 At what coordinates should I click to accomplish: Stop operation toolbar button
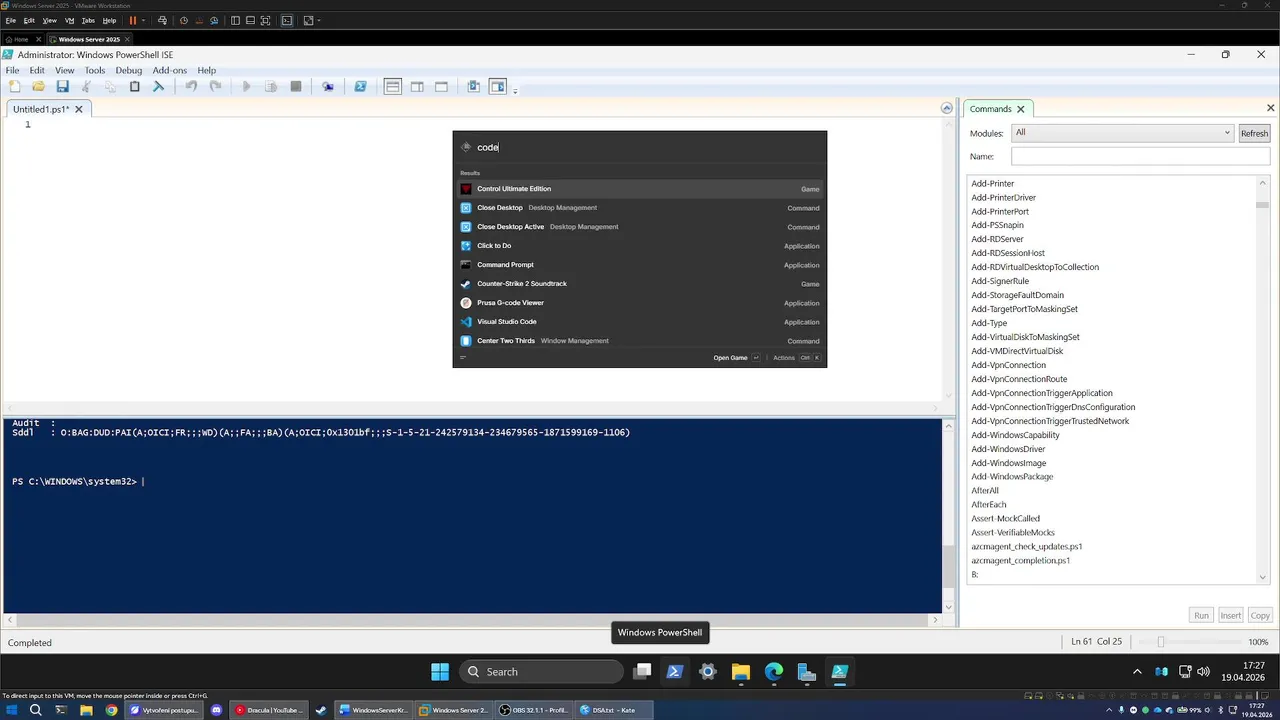[x=296, y=87]
